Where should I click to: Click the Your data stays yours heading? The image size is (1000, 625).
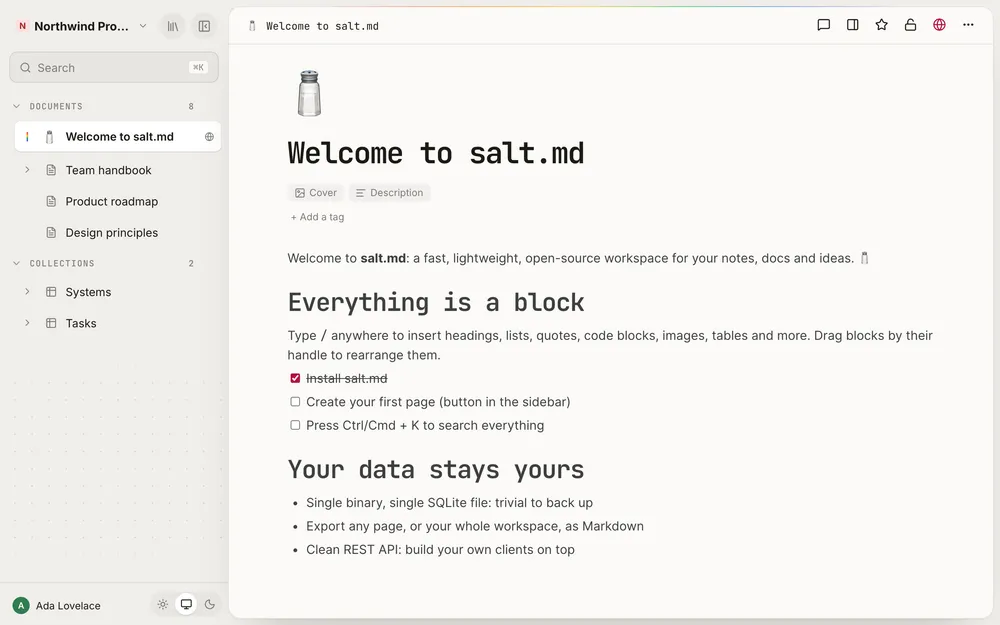[436, 469]
